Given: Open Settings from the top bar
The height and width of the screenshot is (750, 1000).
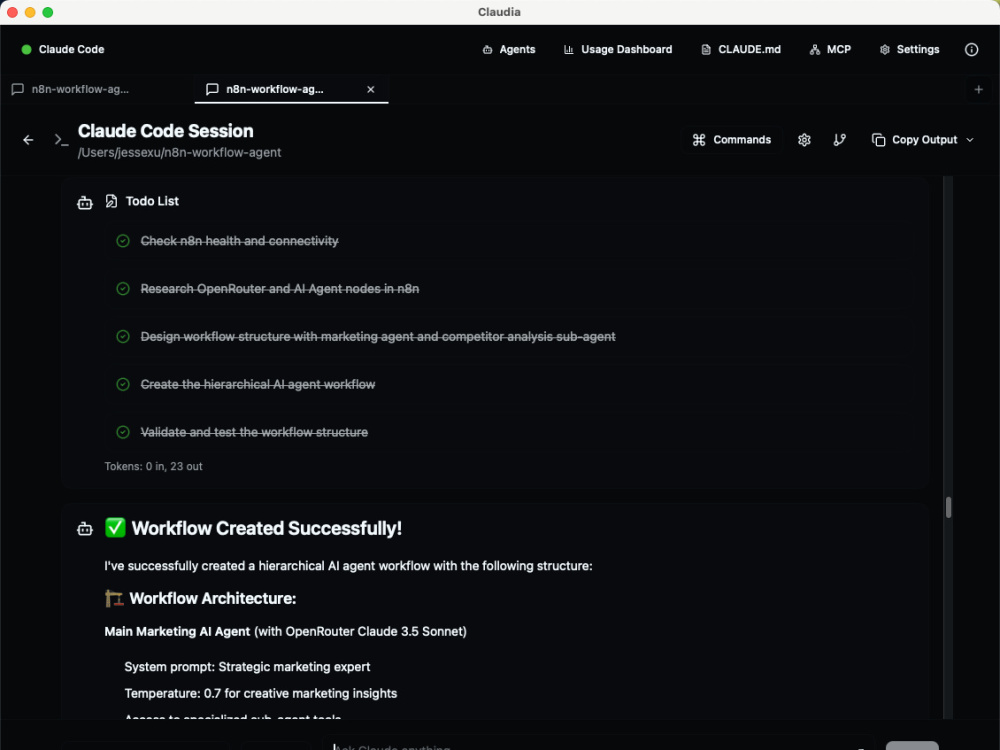Looking at the screenshot, I should [x=909, y=49].
